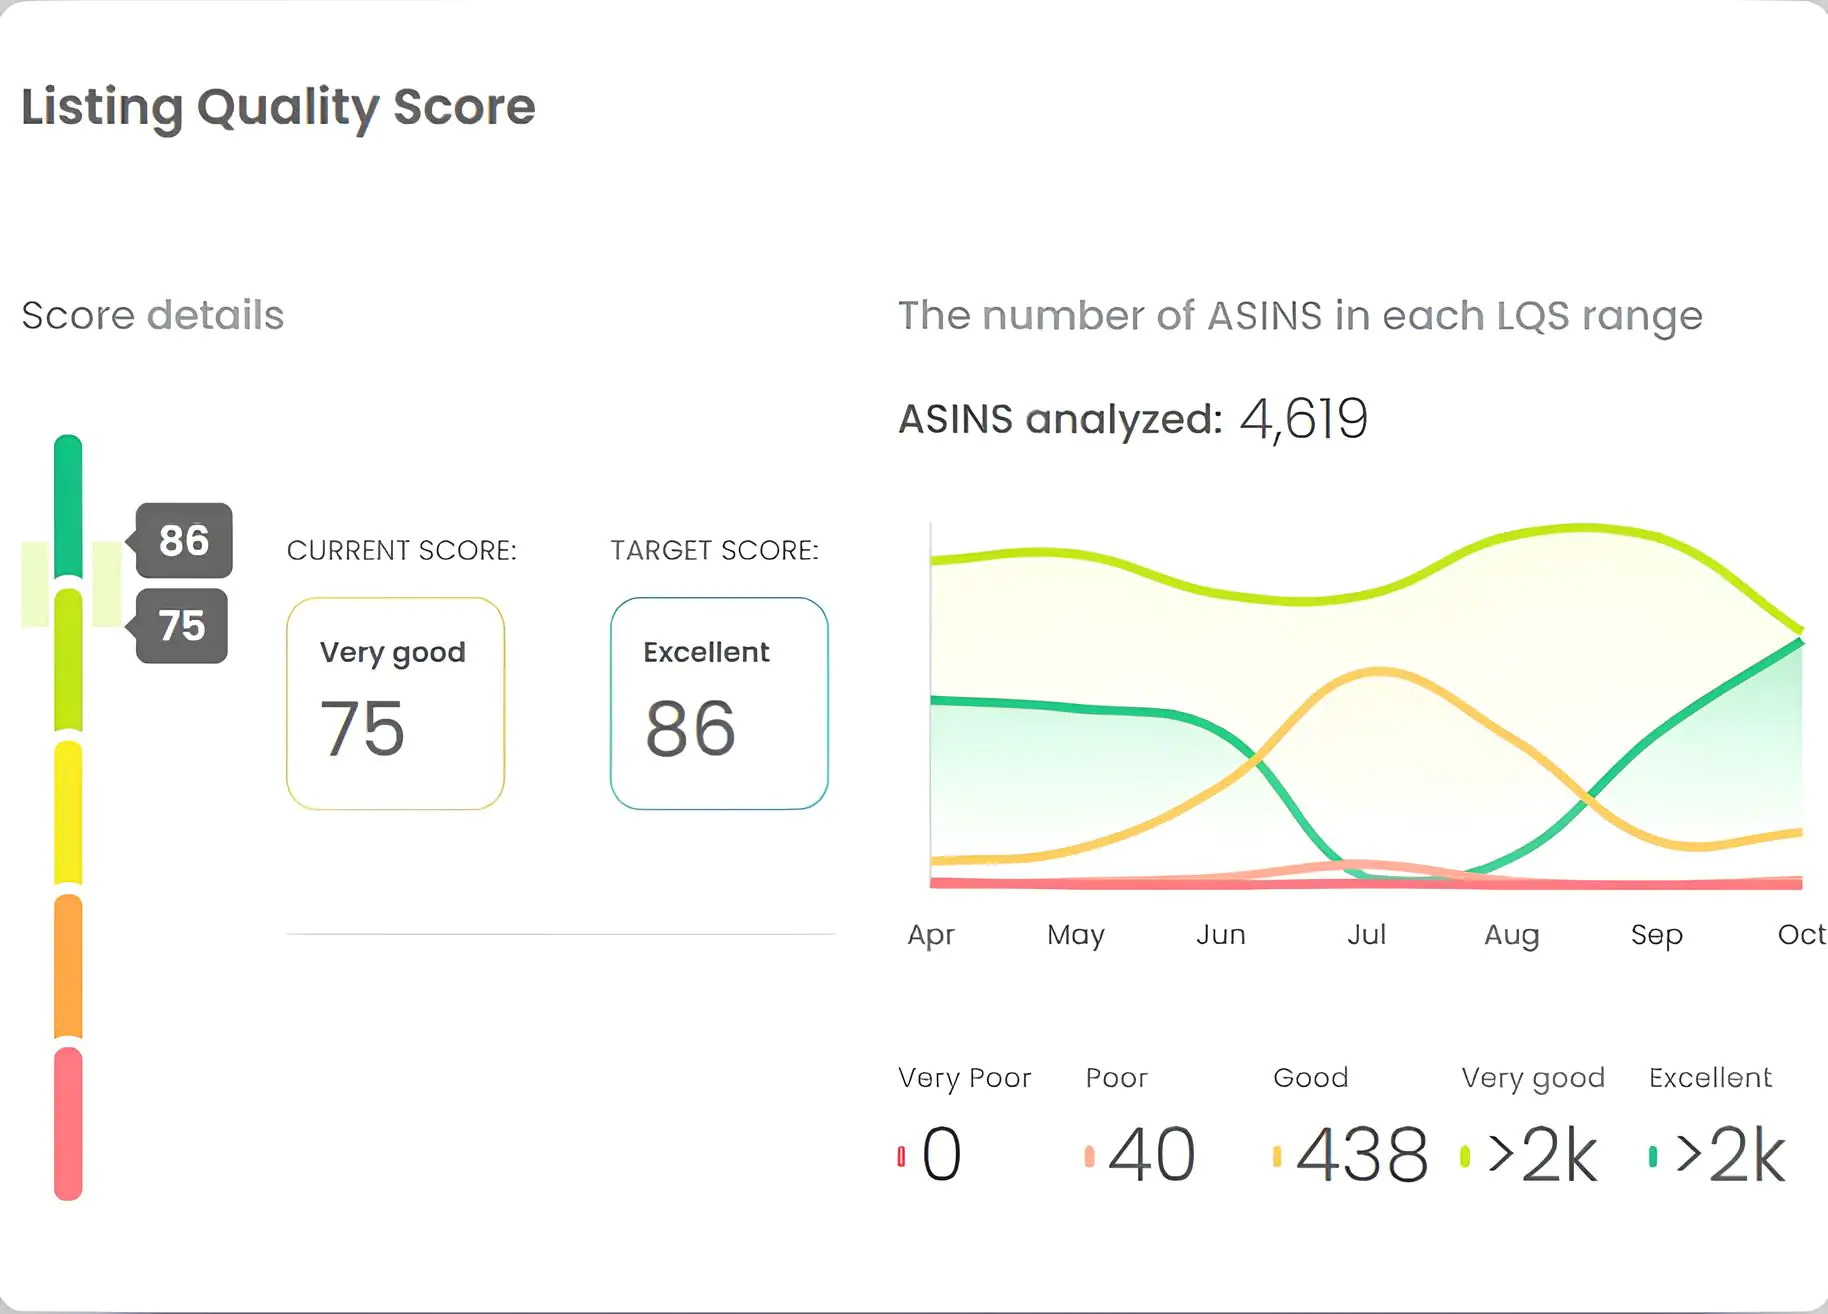Click the lime green scale segment
1828x1314 pixels.
coord(68,660)
